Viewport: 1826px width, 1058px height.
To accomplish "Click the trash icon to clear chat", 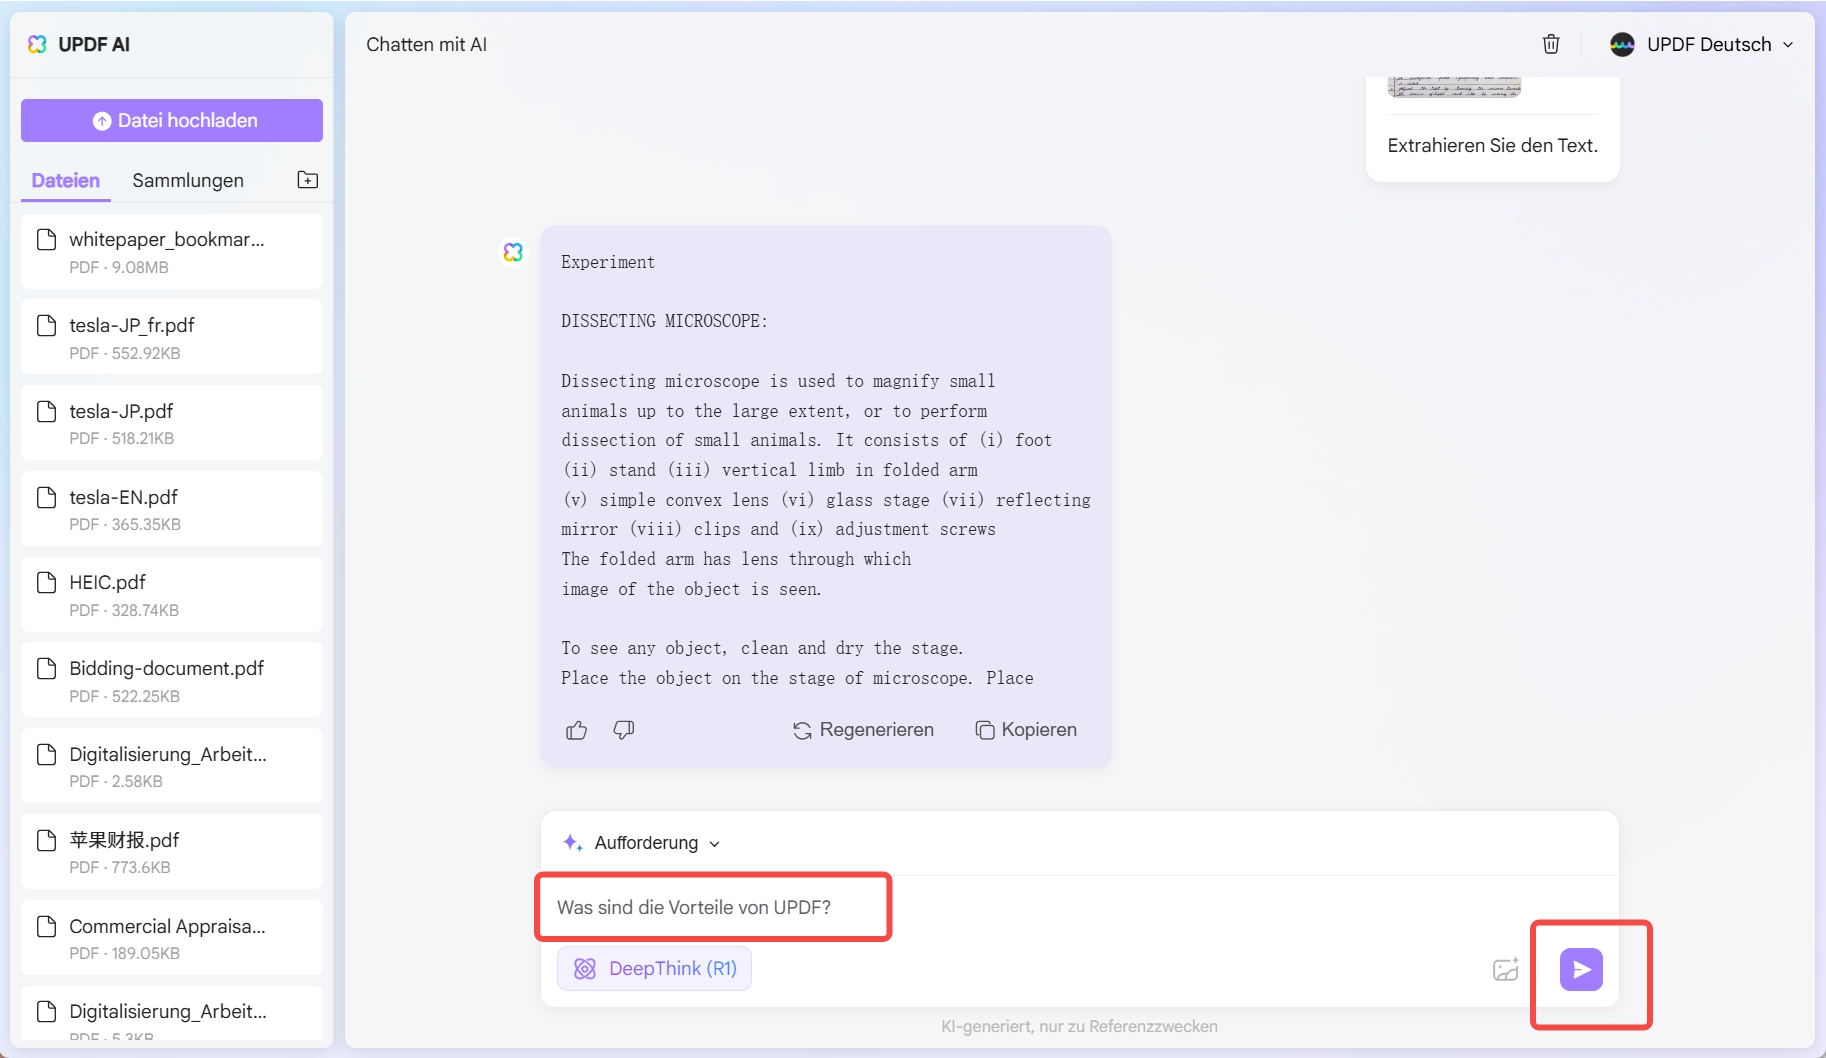I will point(1551,44).
